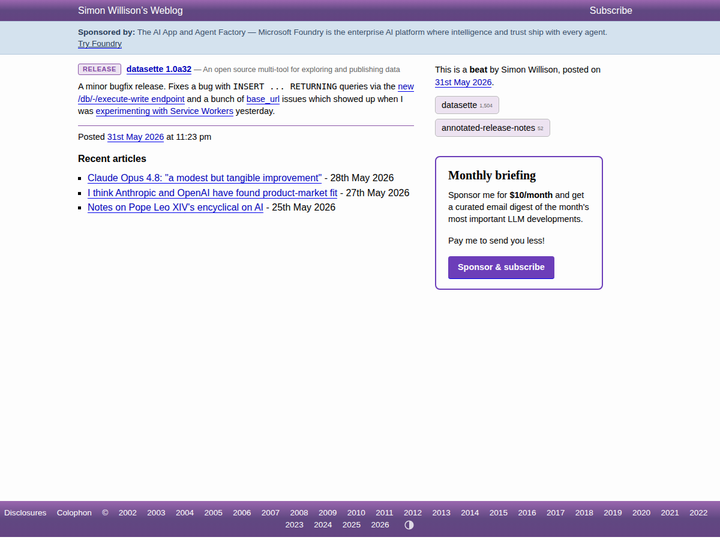Open the 2023 archive year
Image resolution: width=720 pixels, height=540 pixels.
[x=294, y=525]
